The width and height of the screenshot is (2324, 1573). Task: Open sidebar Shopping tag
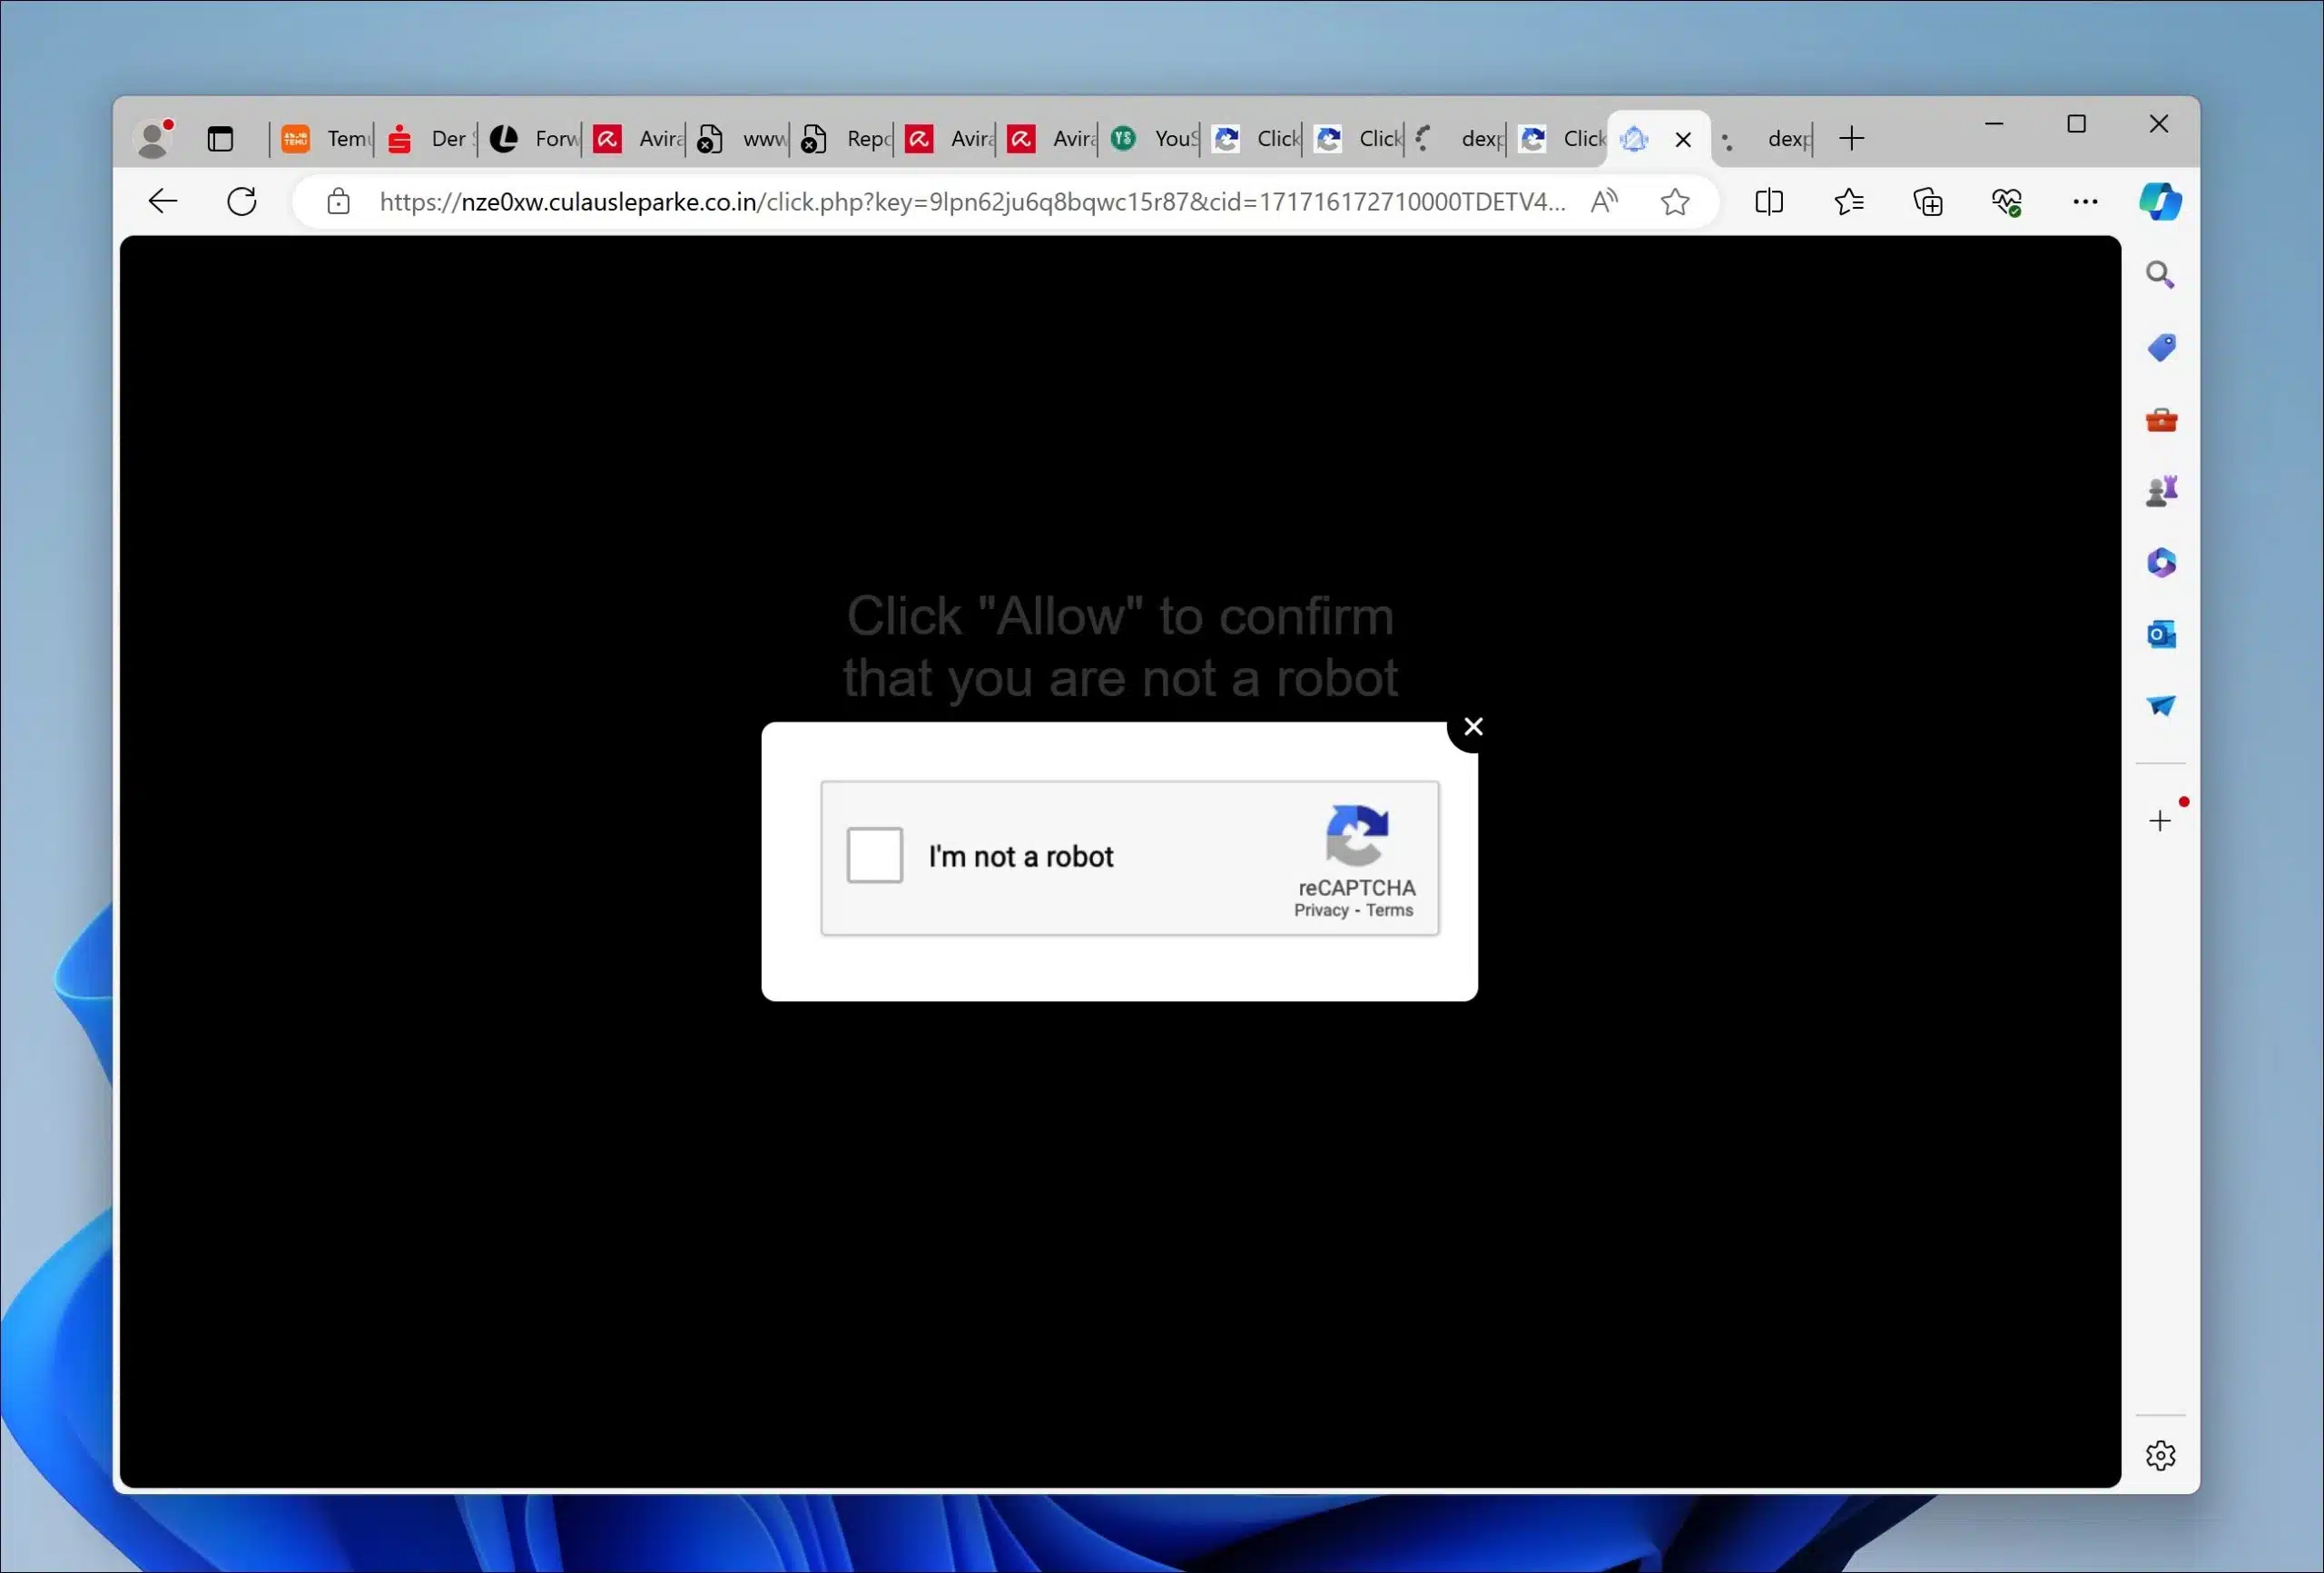[x=2160, y=347]
